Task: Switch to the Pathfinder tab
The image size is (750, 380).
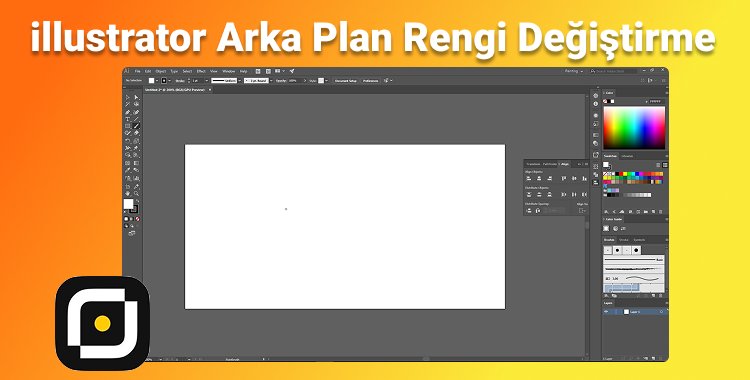Action: click(550, 164)
